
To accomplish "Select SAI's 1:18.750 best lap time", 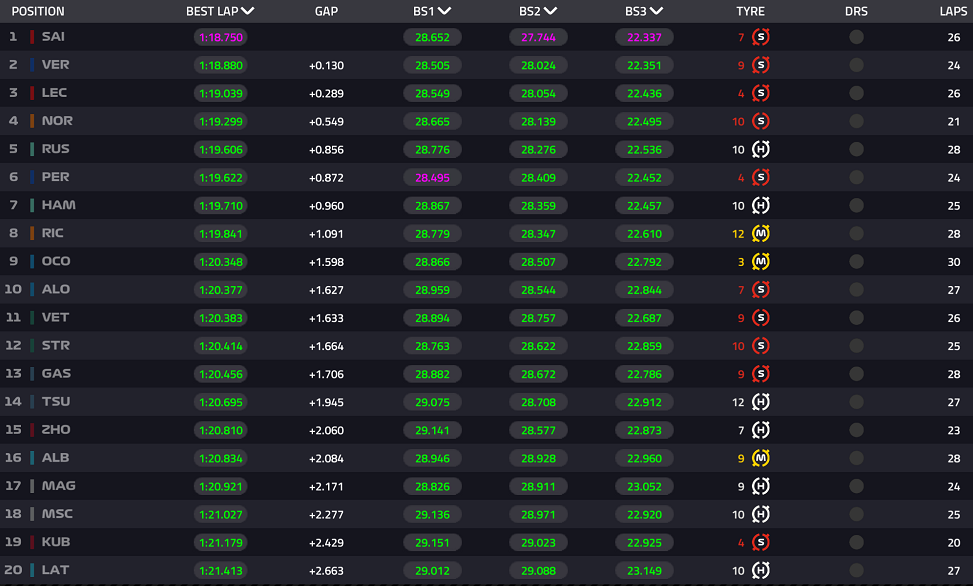I will point(221,37).
